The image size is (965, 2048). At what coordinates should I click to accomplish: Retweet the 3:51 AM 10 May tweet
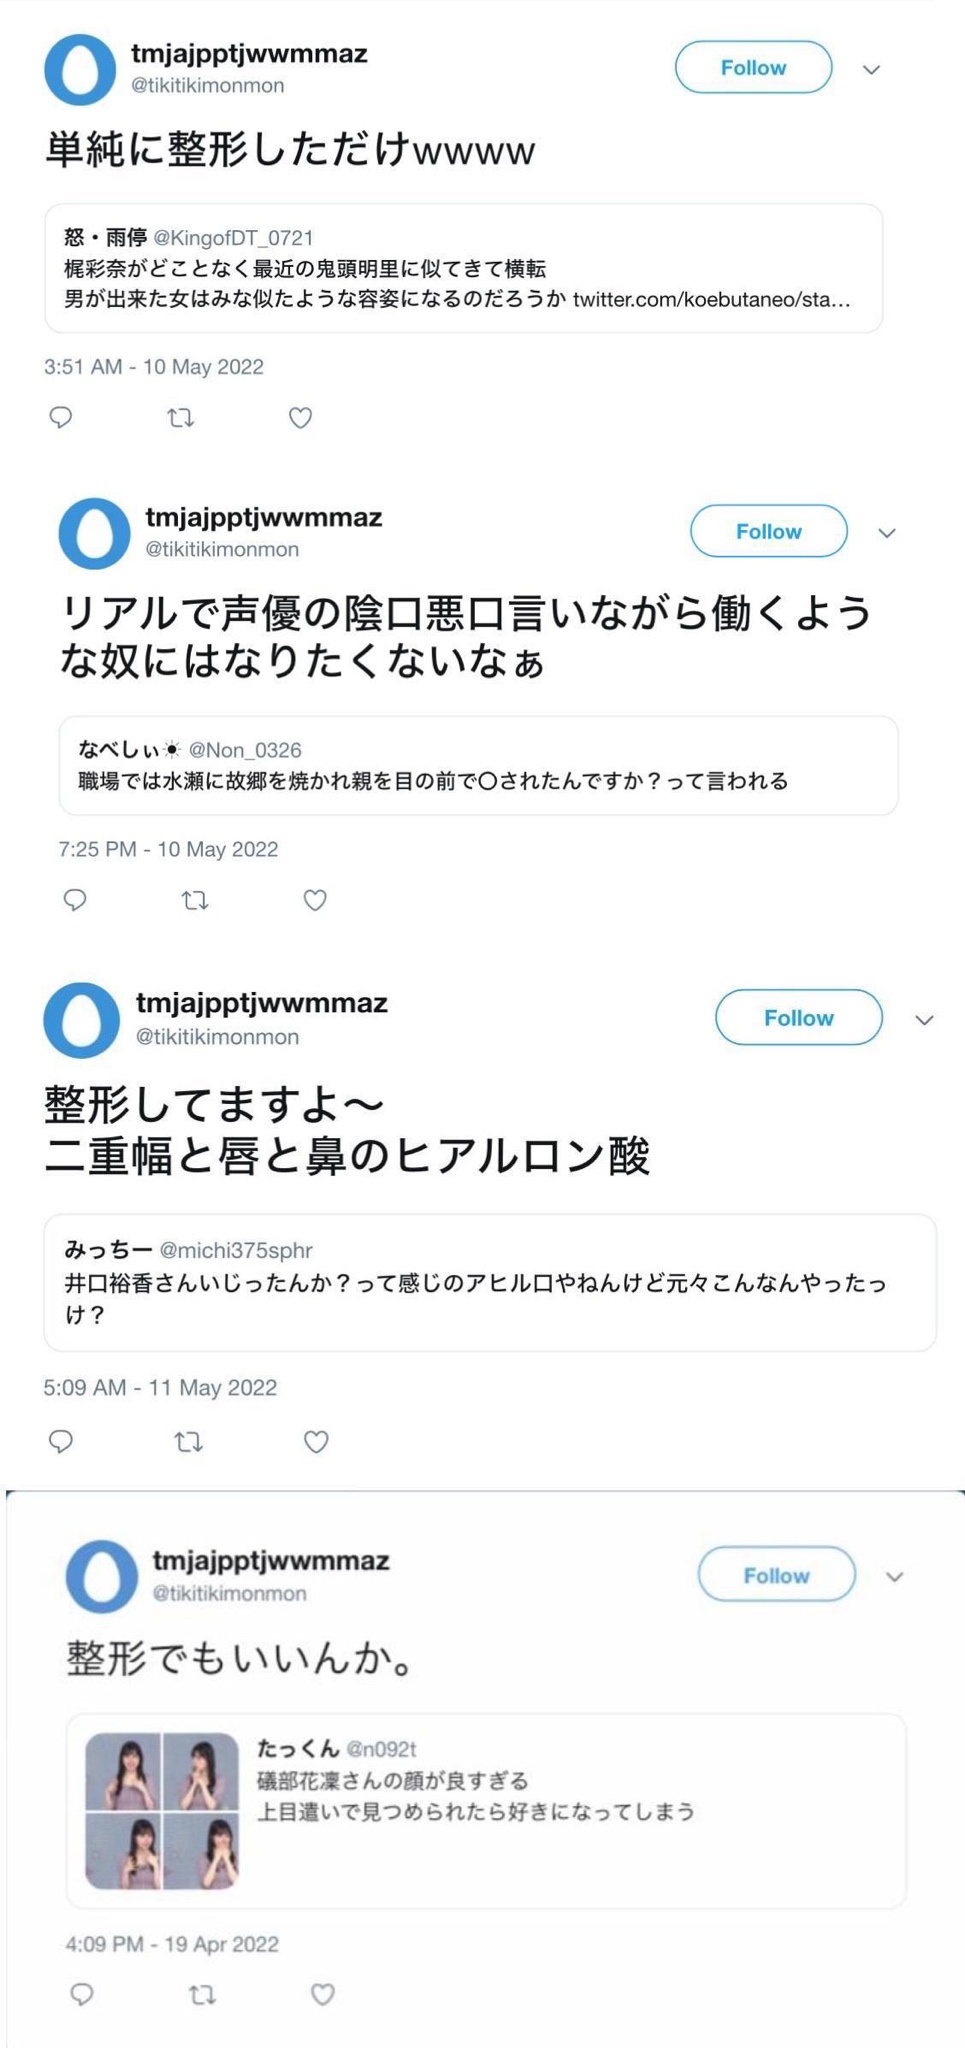tap(180, 417)
